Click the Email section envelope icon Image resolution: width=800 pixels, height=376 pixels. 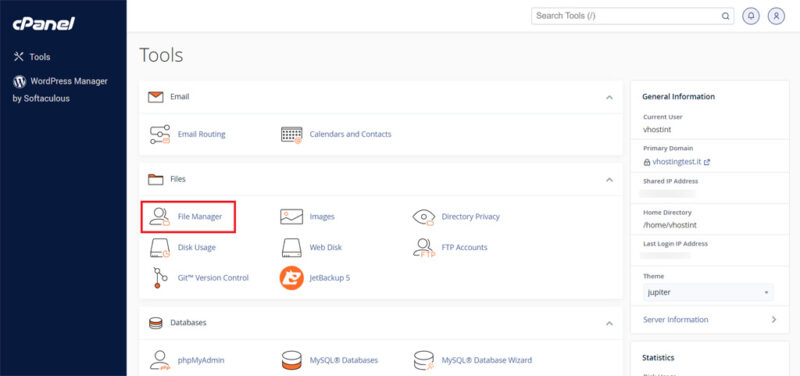[156, 97]
